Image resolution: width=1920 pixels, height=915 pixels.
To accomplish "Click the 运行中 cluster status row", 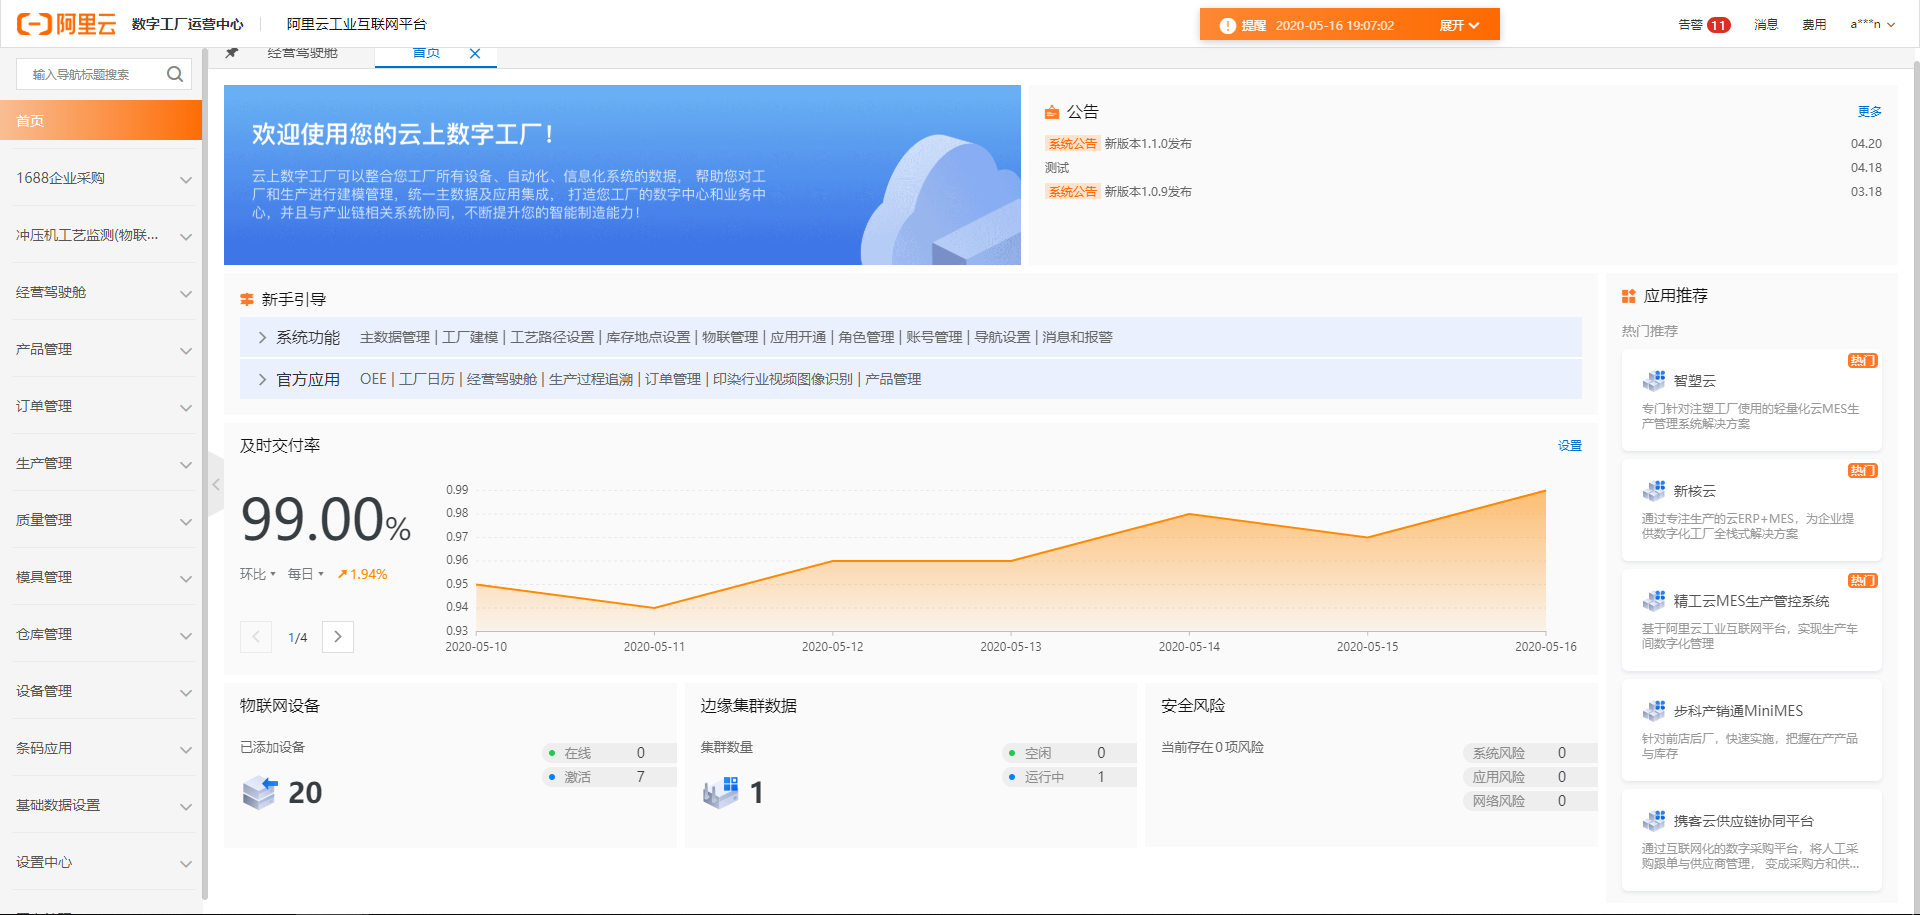I will [1070, 777].
